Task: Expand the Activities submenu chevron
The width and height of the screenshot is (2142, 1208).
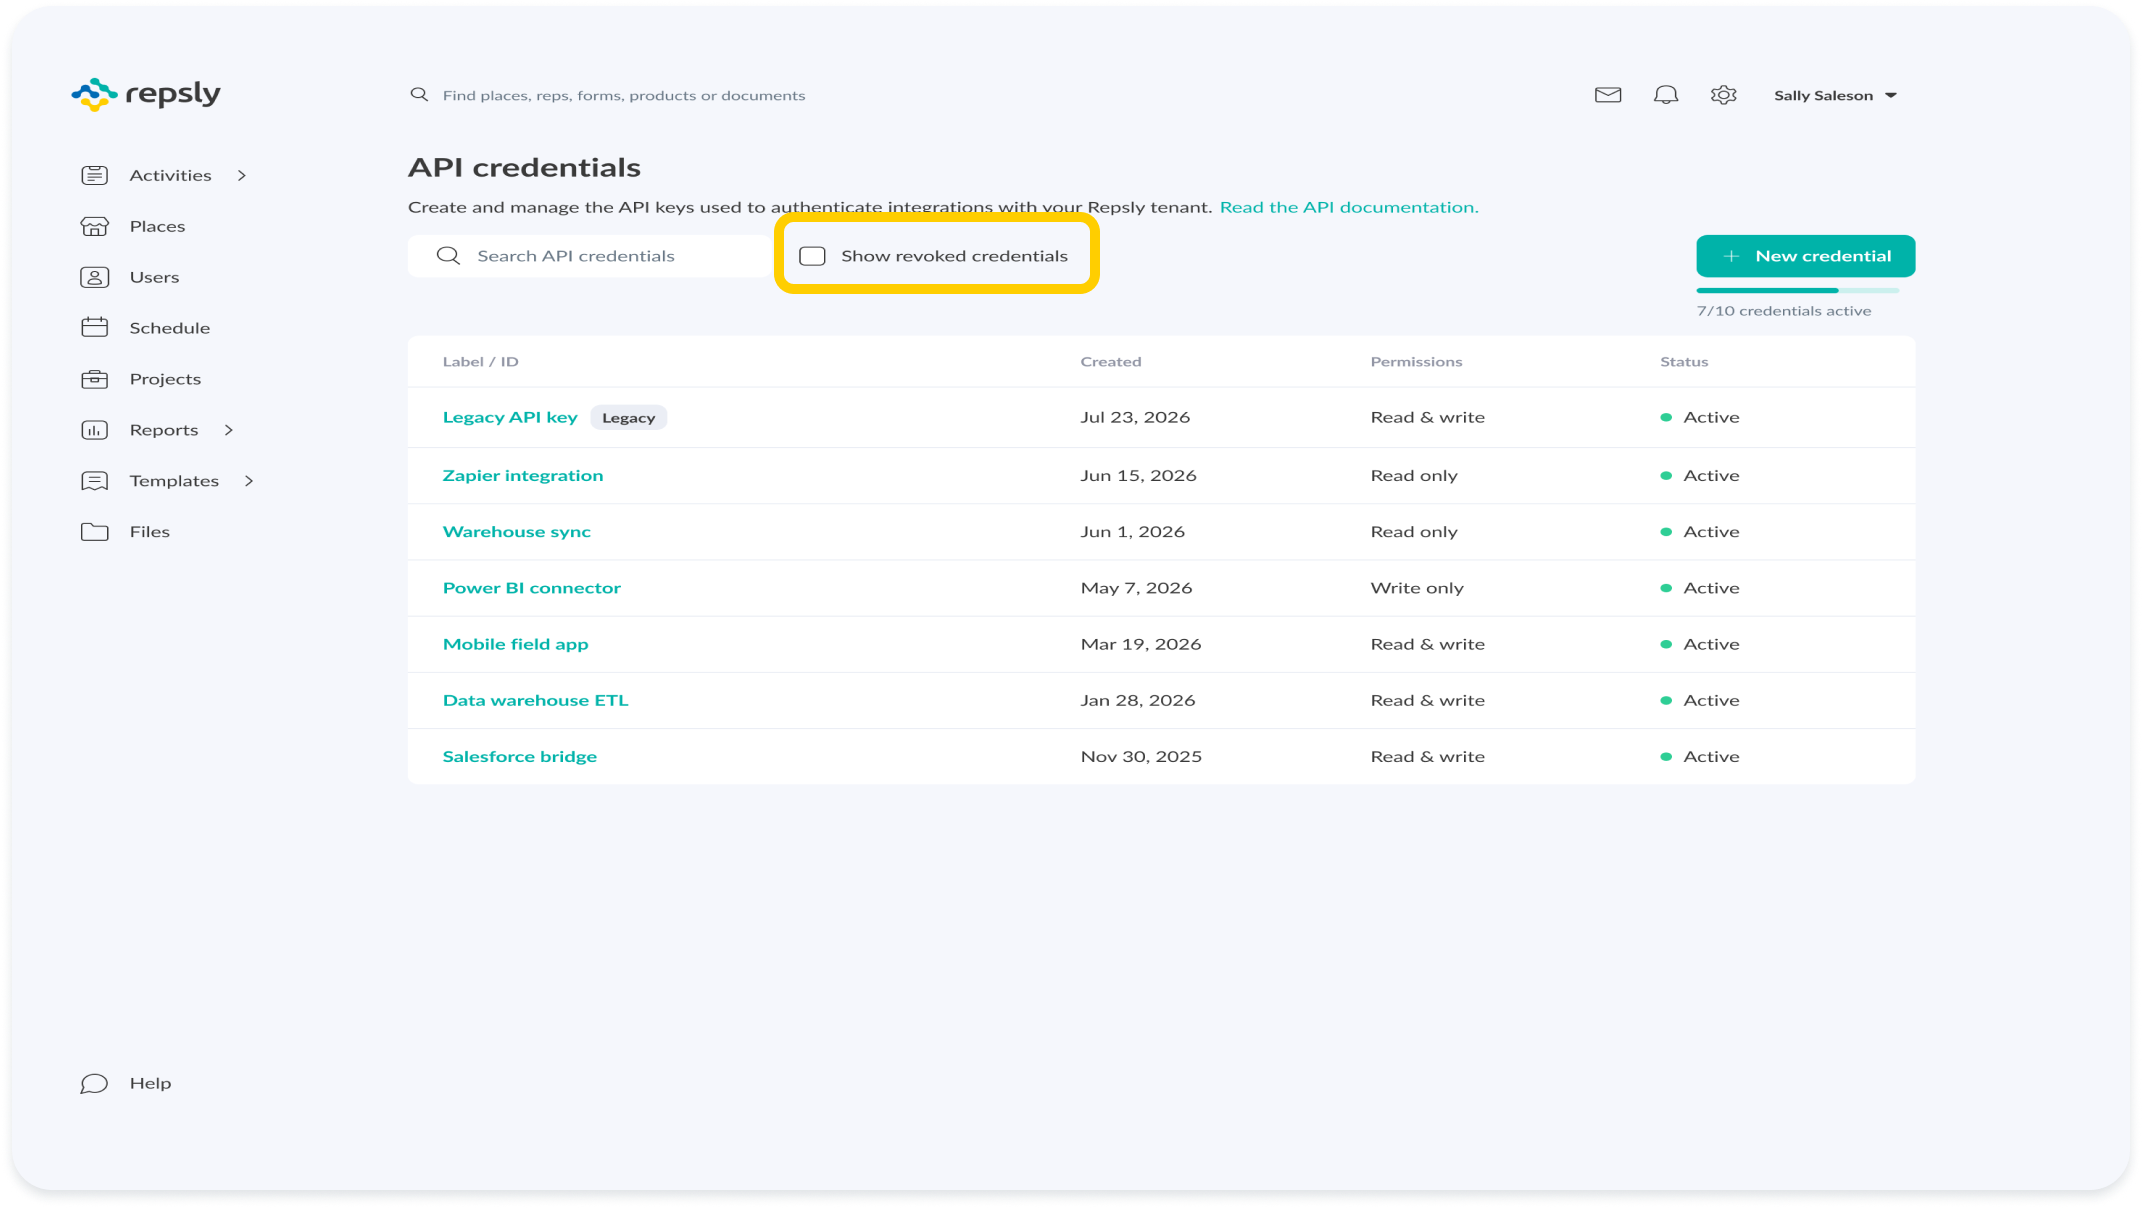Action: coord(242,176)
